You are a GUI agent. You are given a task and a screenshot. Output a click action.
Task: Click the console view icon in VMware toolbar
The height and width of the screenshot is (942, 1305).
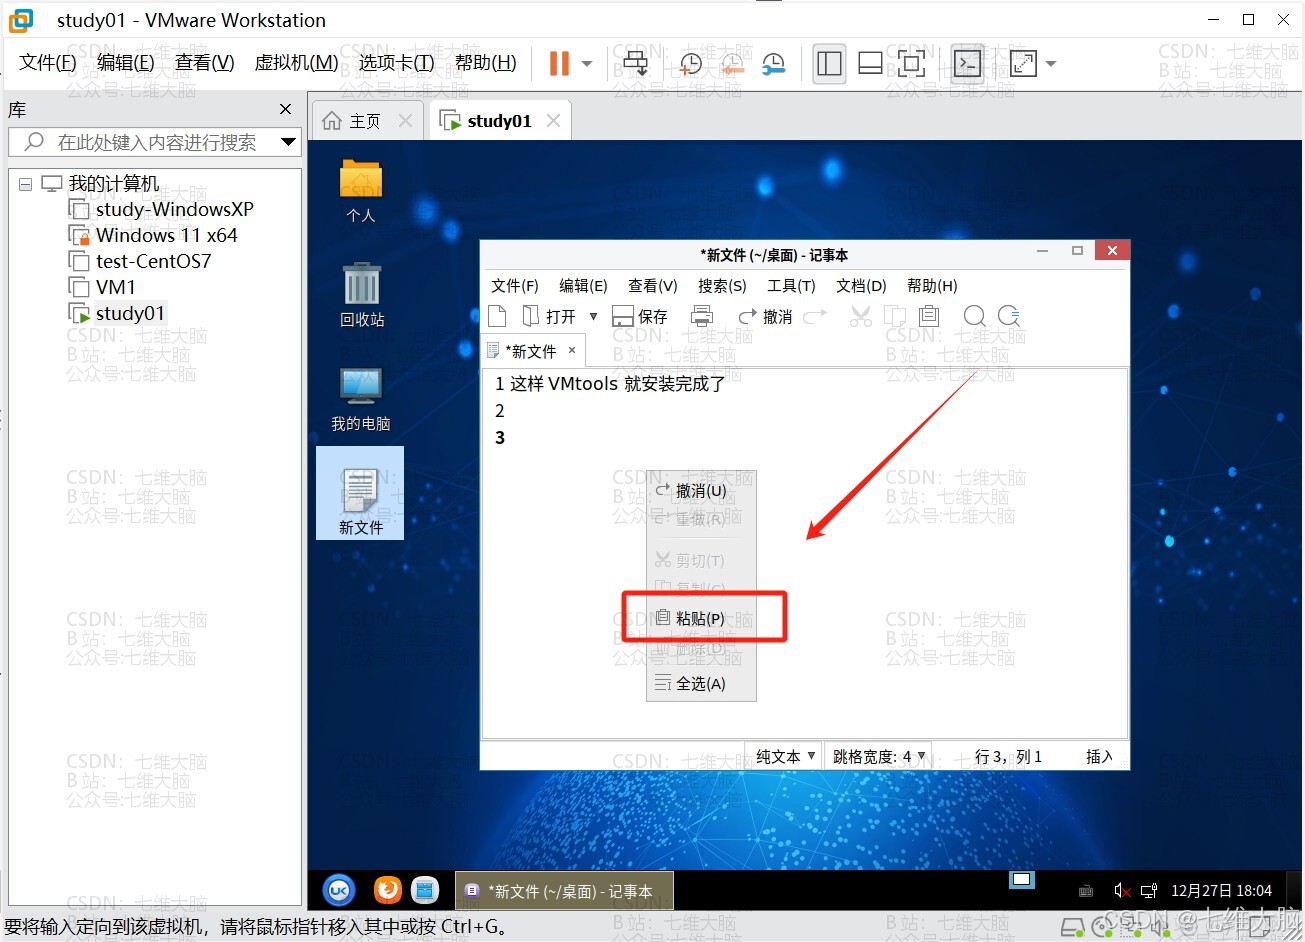pos(967,64)
